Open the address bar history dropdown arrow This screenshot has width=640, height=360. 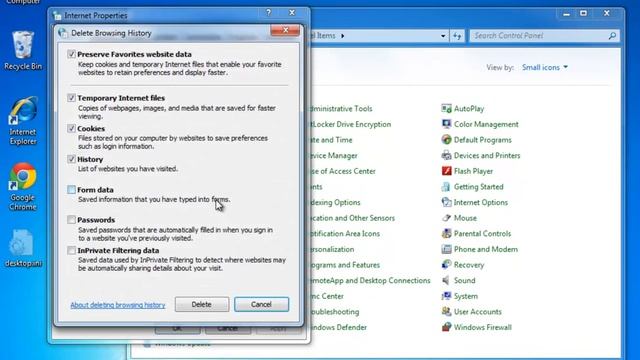[x=443, y=36]
